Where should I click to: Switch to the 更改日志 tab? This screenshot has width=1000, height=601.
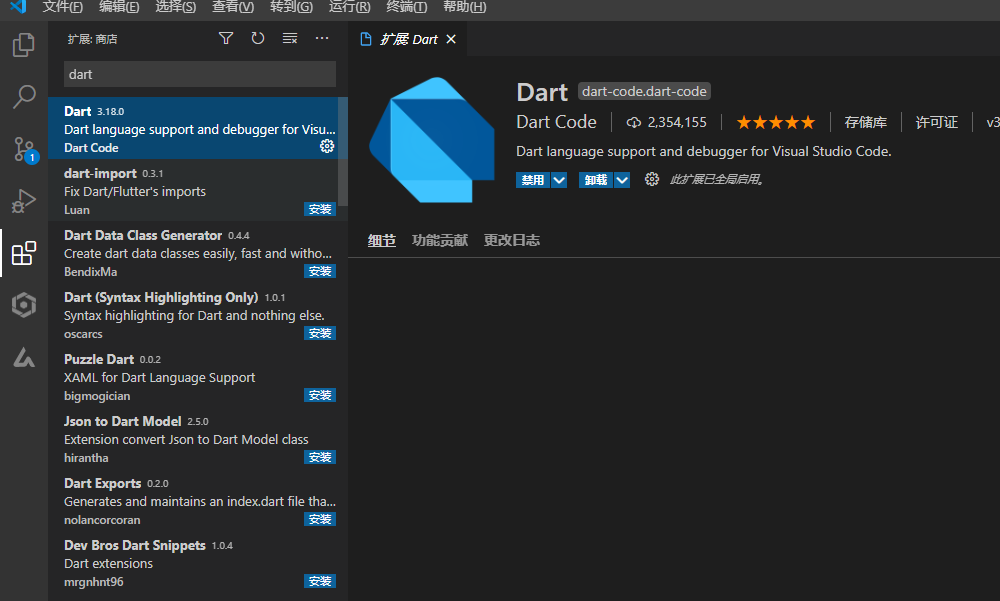[x=511, y=241]
